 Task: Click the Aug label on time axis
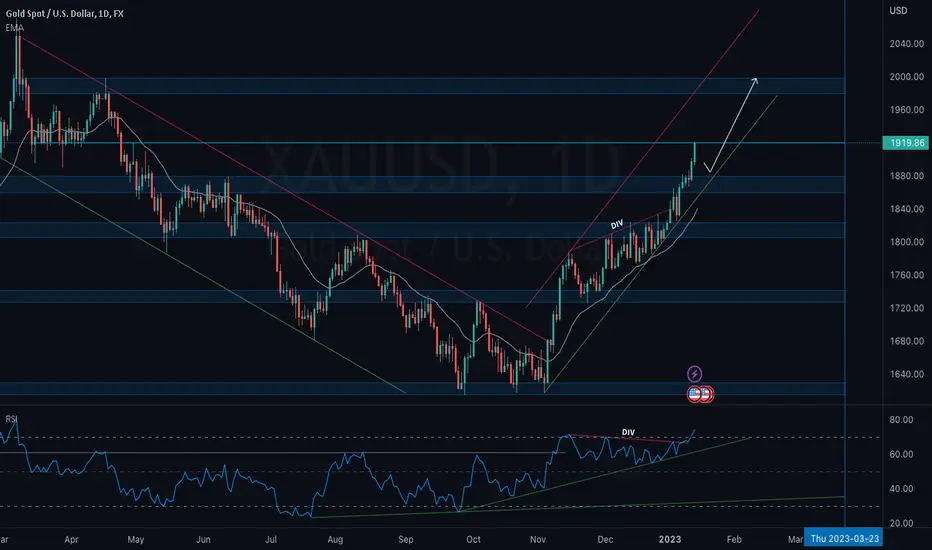point(335,539)
